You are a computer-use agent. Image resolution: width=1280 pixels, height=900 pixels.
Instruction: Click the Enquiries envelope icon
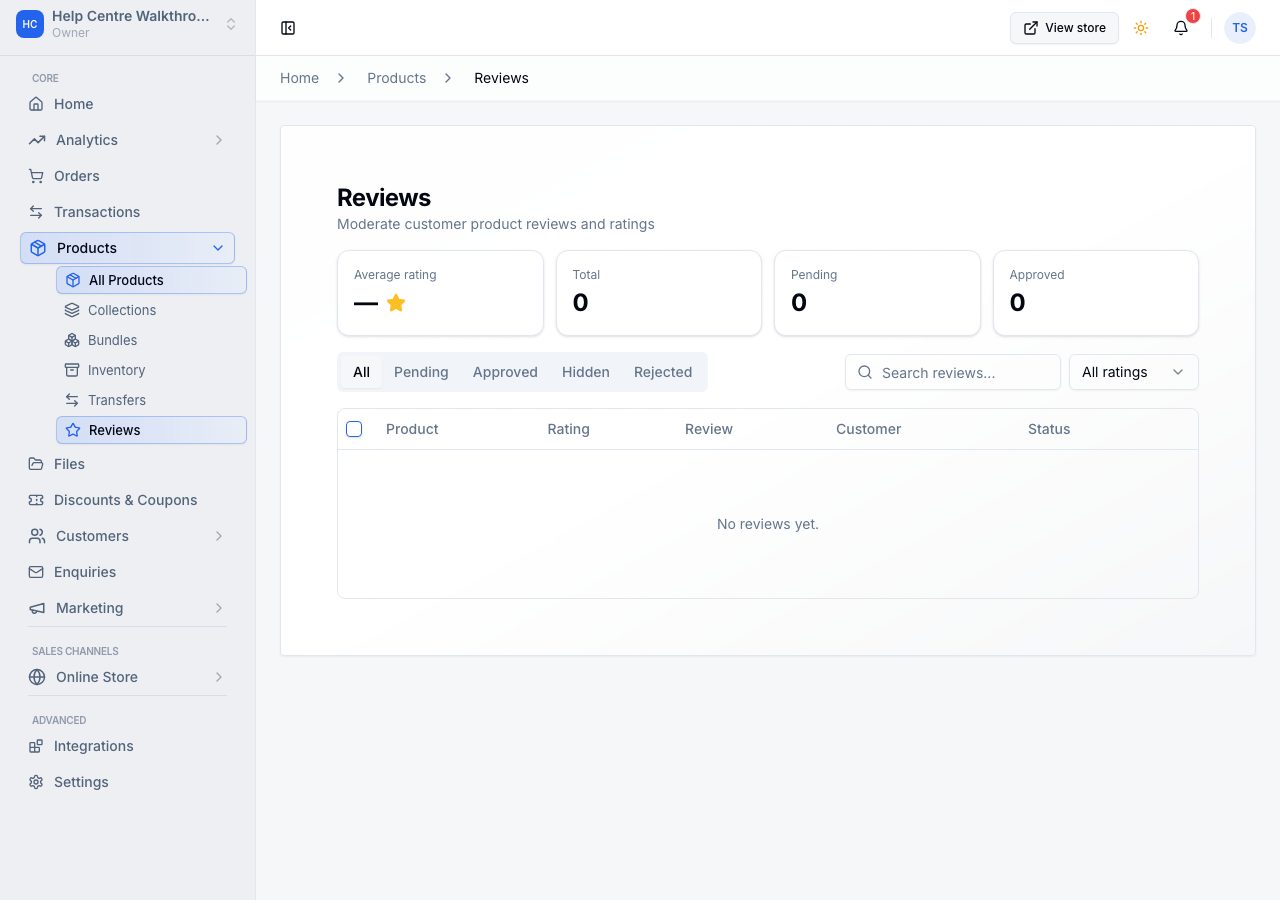click(x=36, y=572)
